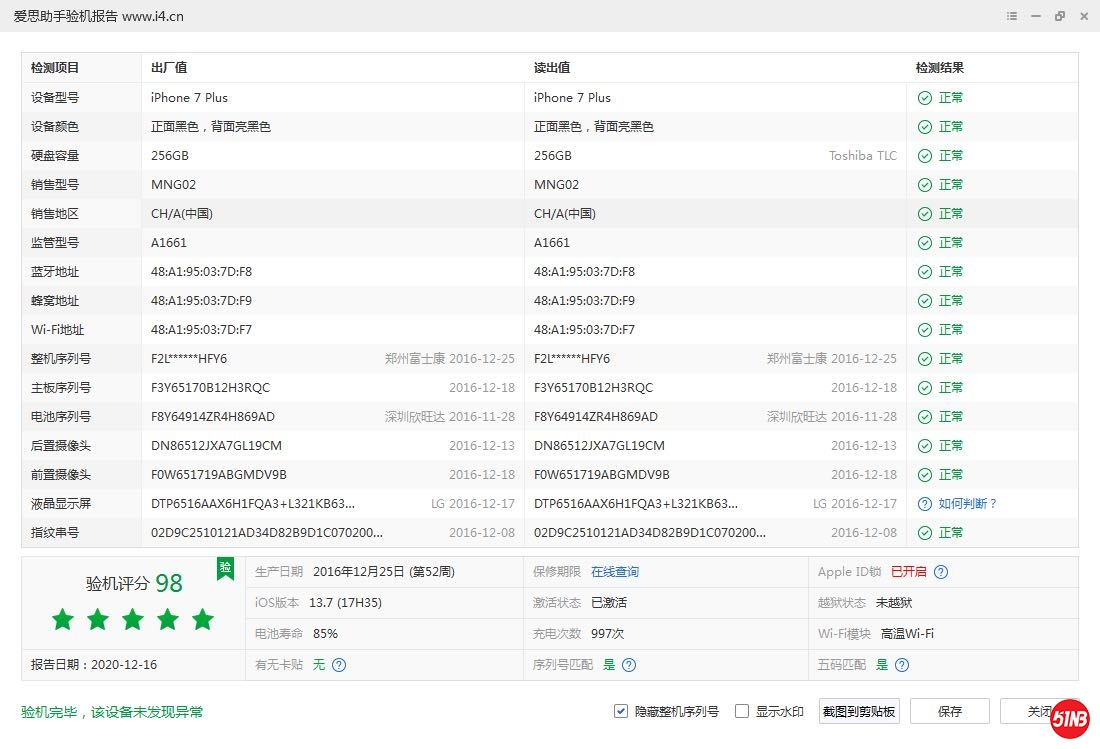Click the help icon next to Apple ID锁
The width and height of the screenshot is (1100, 749).
tap(941, 572)
